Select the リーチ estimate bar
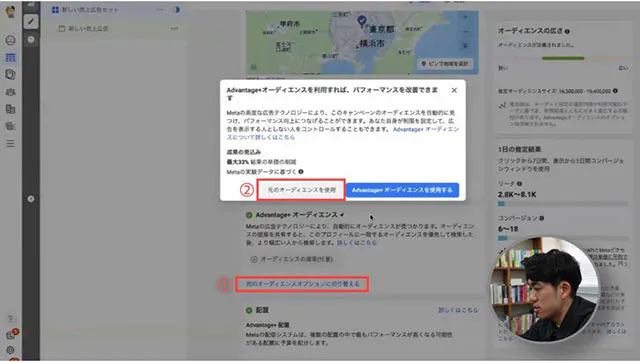Screen dimensions: 640x362 [563, 203]
